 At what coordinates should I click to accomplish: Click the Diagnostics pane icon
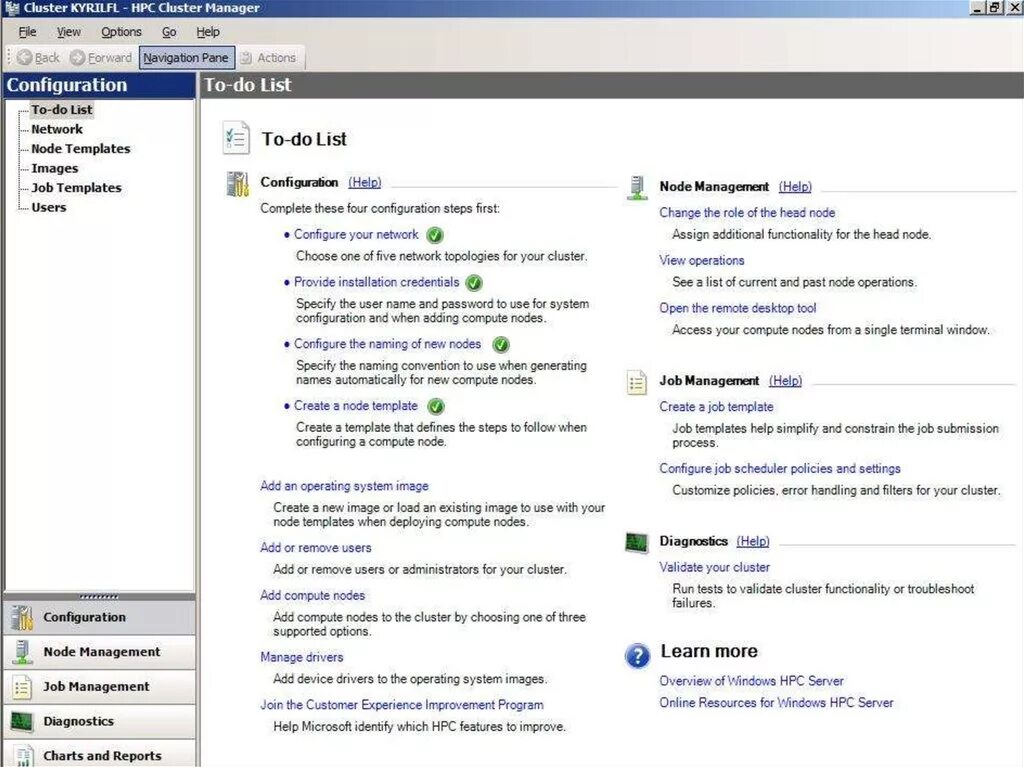[x=22, y=721]
